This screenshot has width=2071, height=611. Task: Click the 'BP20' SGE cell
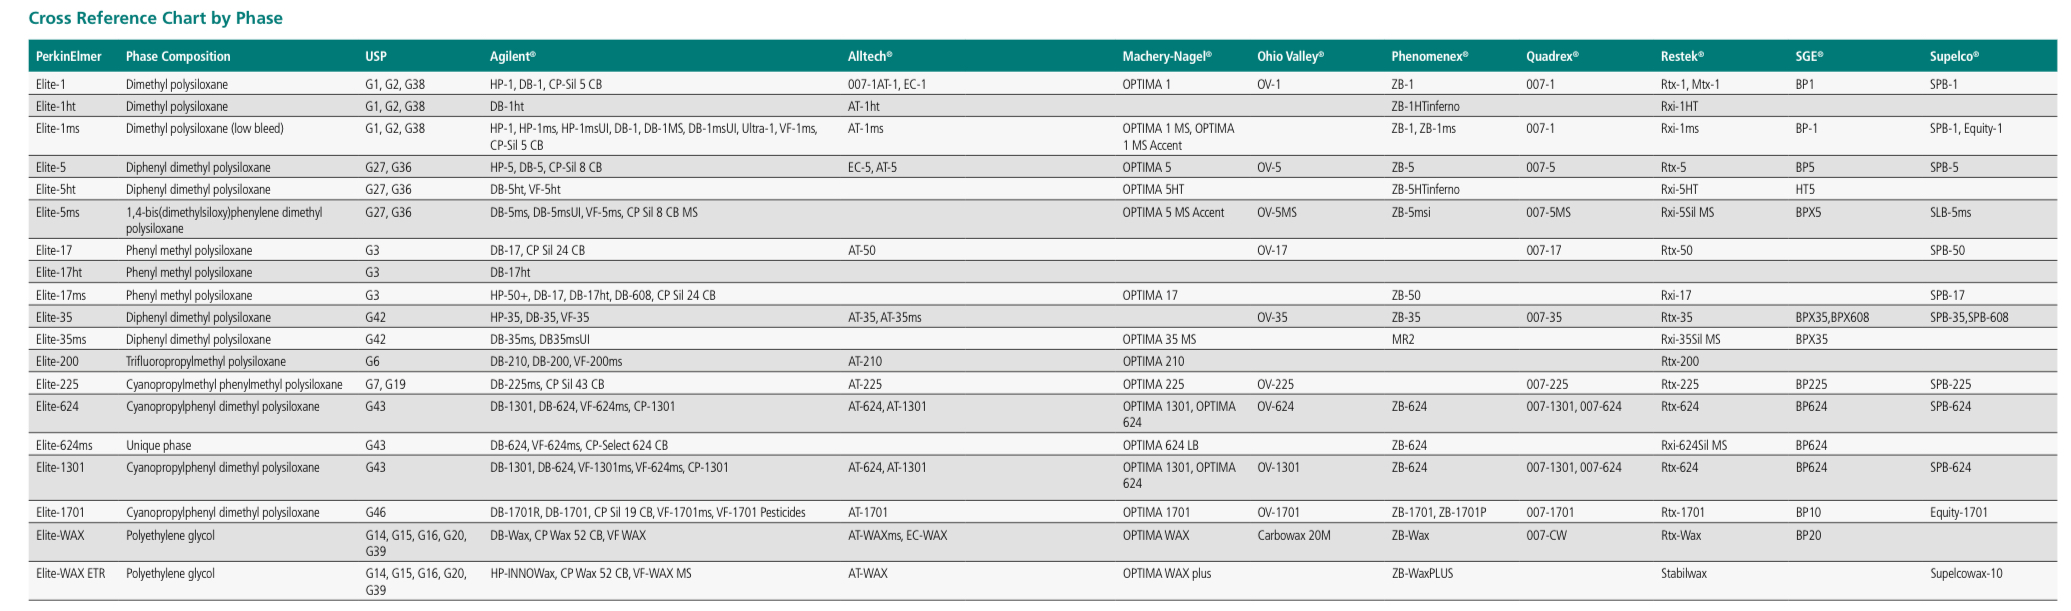(x=1808, y=536)
